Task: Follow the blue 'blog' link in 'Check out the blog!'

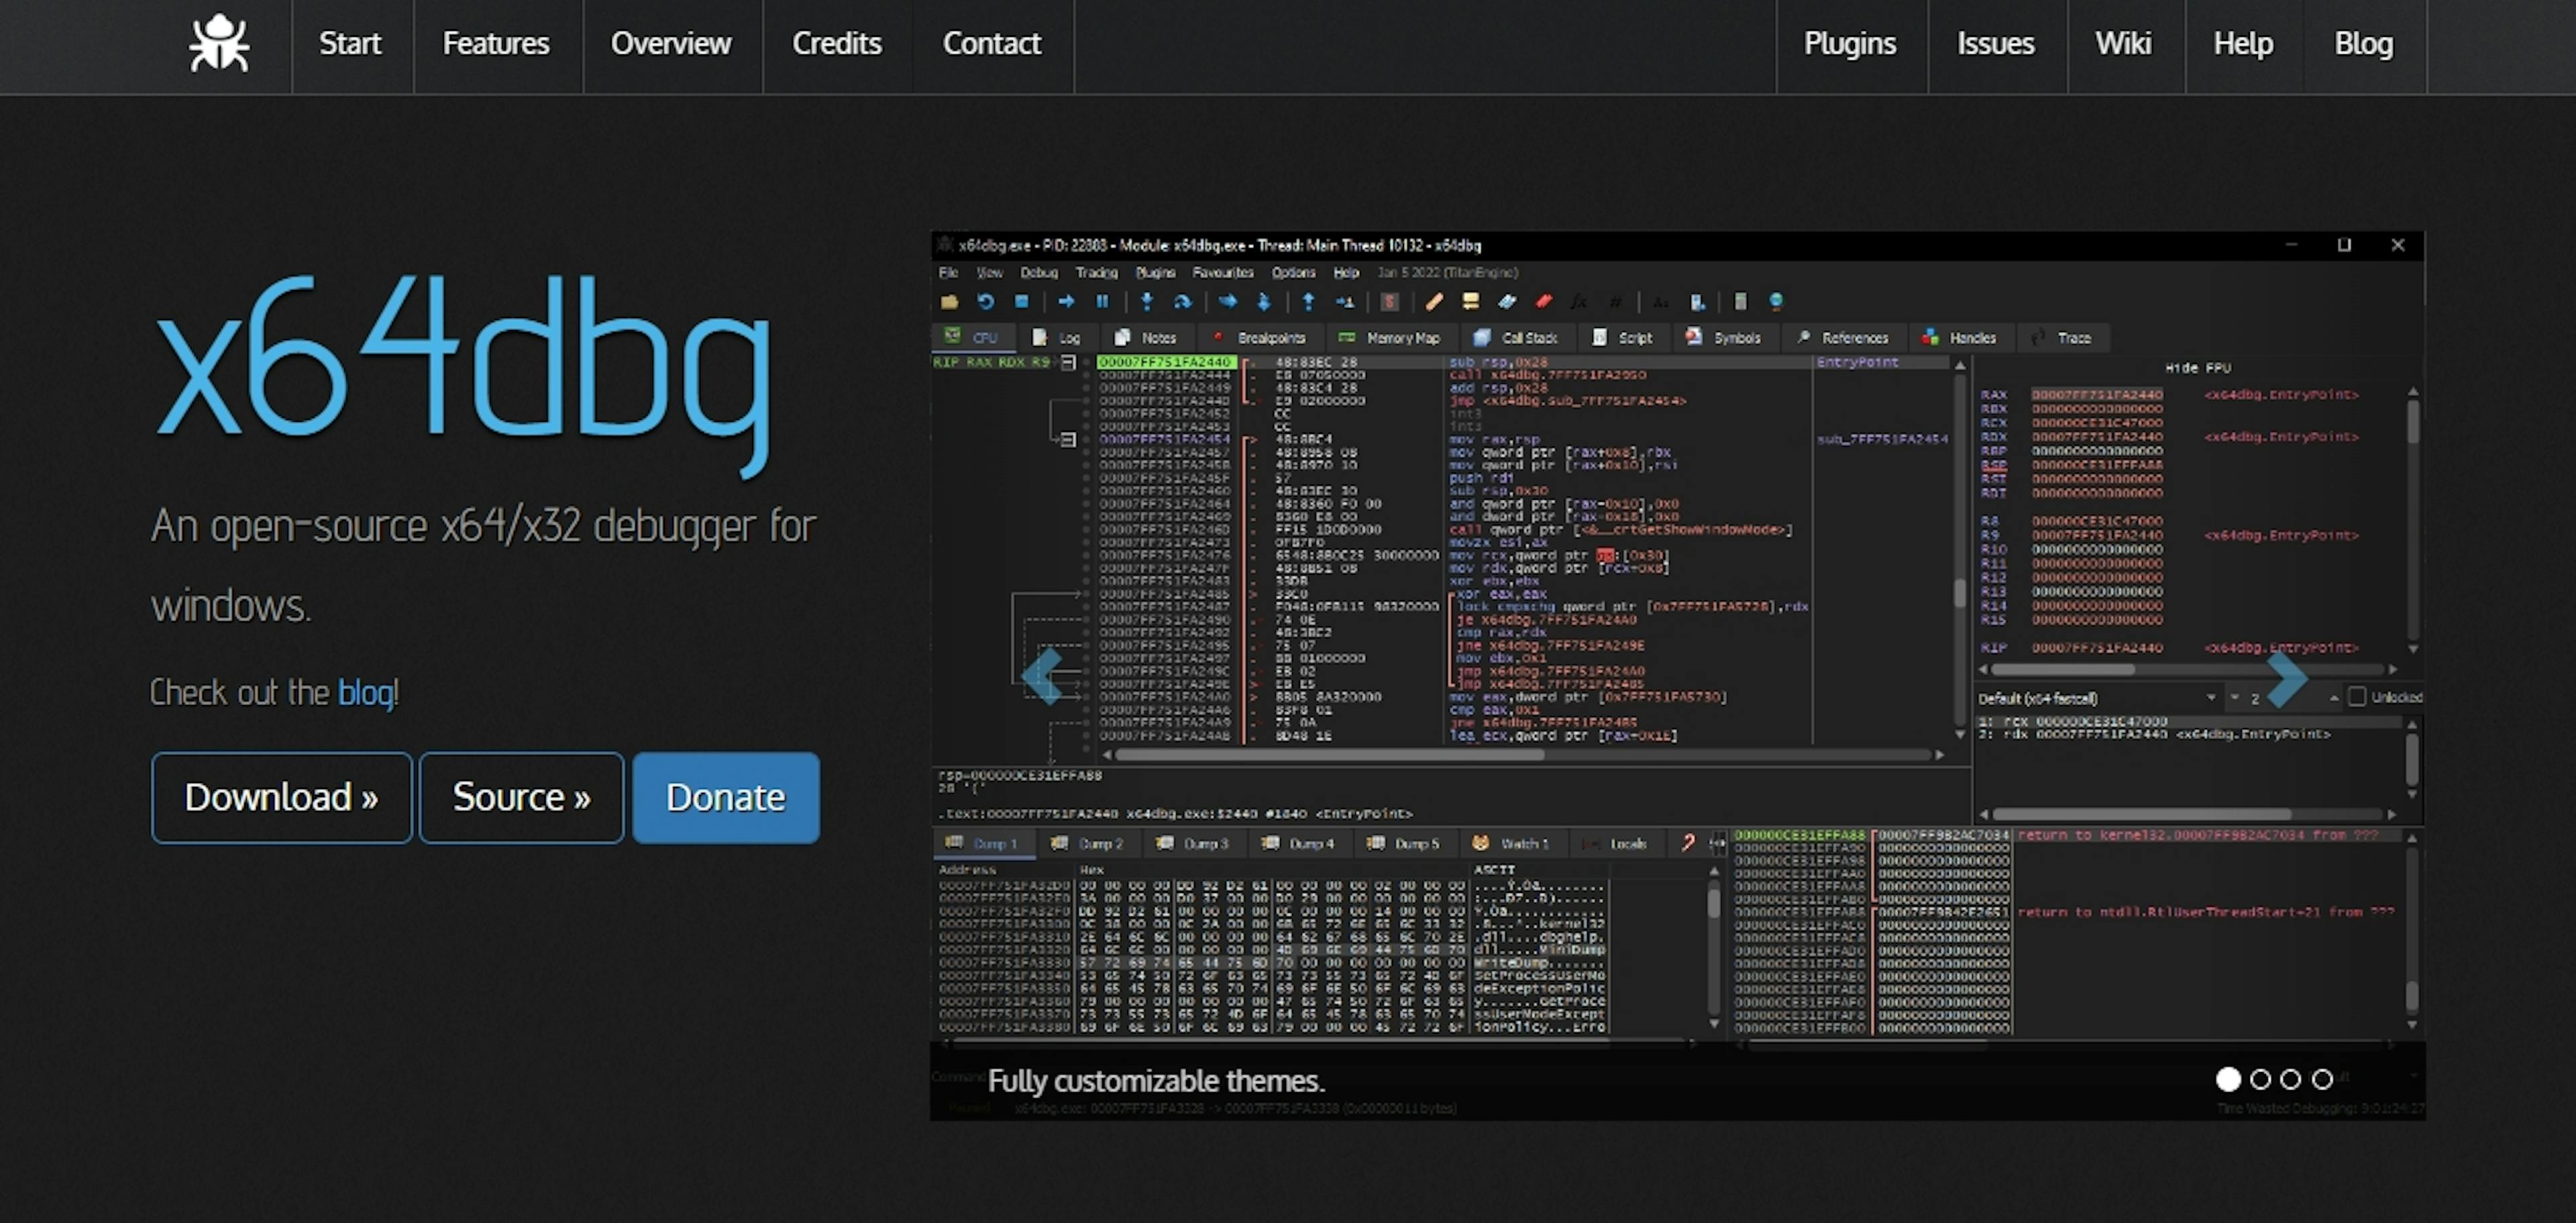Action: click(x=365, y=692)
